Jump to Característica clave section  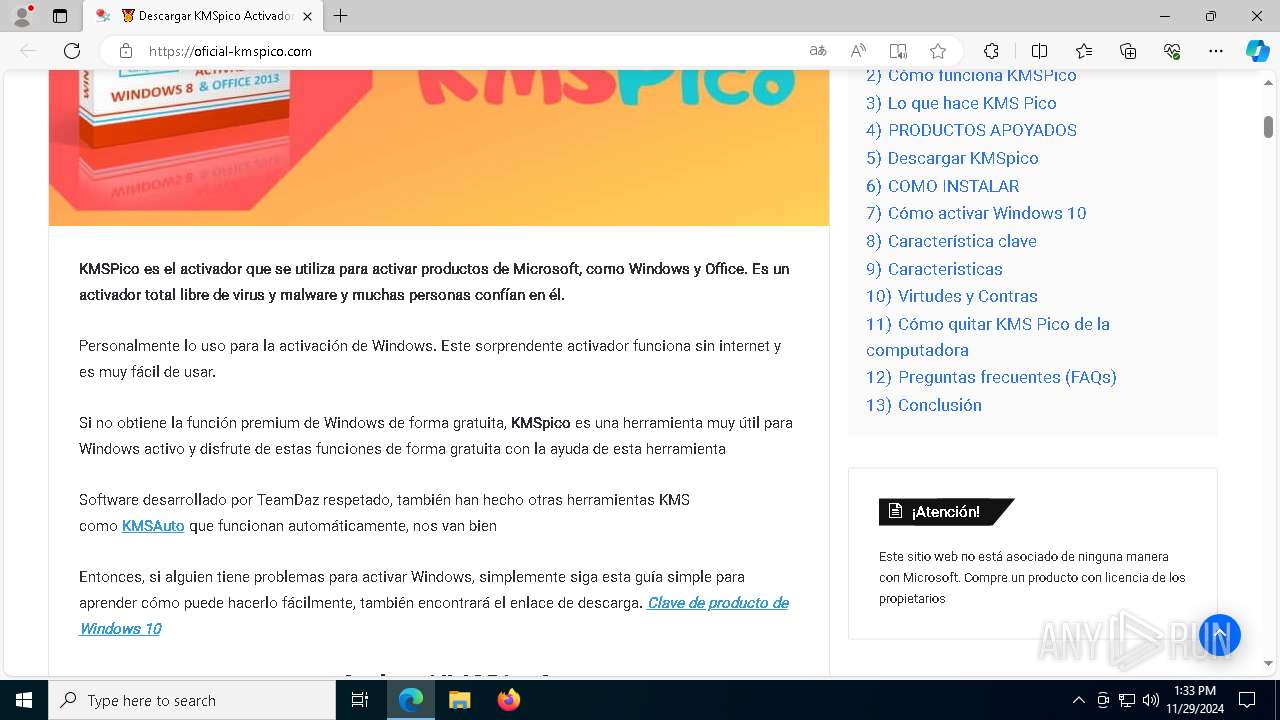951,241
